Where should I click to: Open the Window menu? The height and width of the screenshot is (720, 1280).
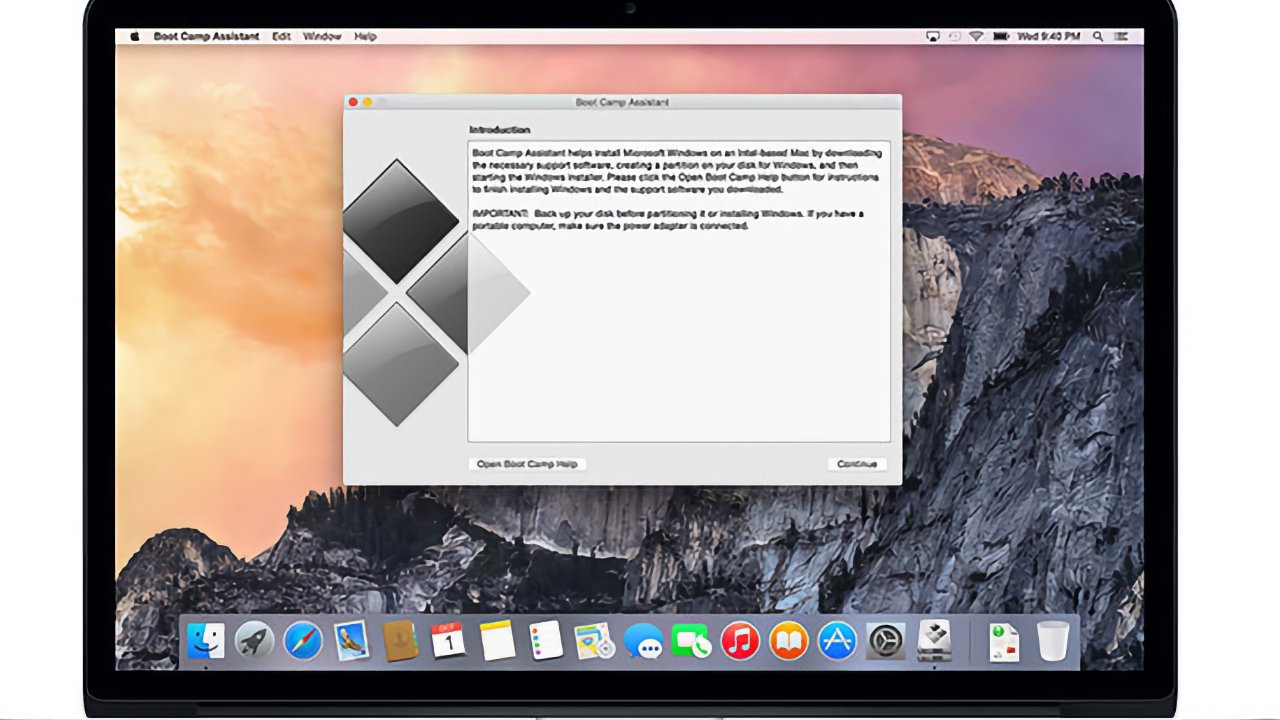(x=322, y=36)
